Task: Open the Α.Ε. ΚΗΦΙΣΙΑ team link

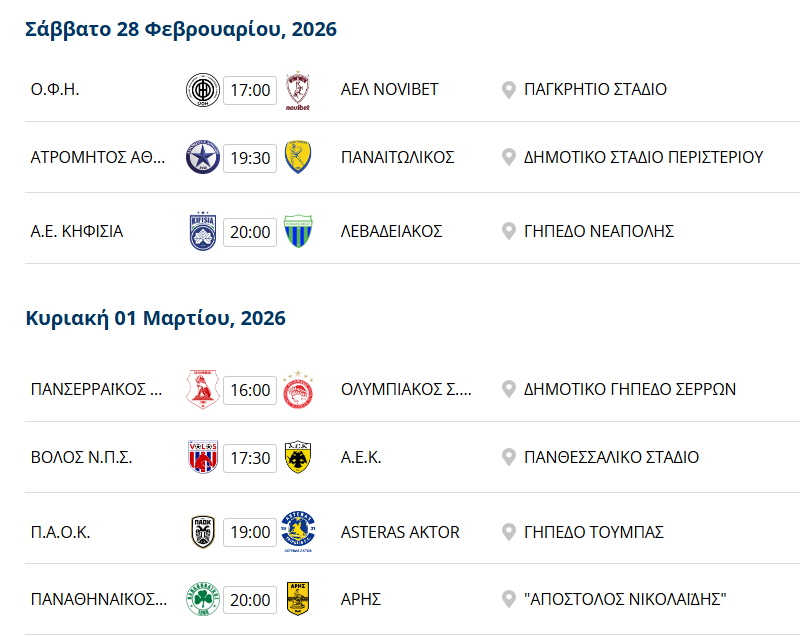Action: coord(77,231)
